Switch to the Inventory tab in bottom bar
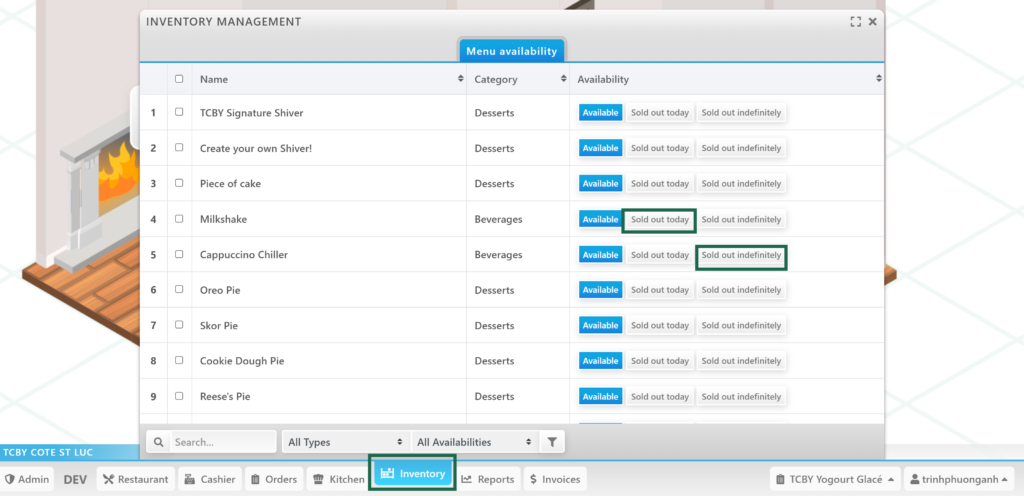This screenshot has width=1024, height=496. point(413,473)
